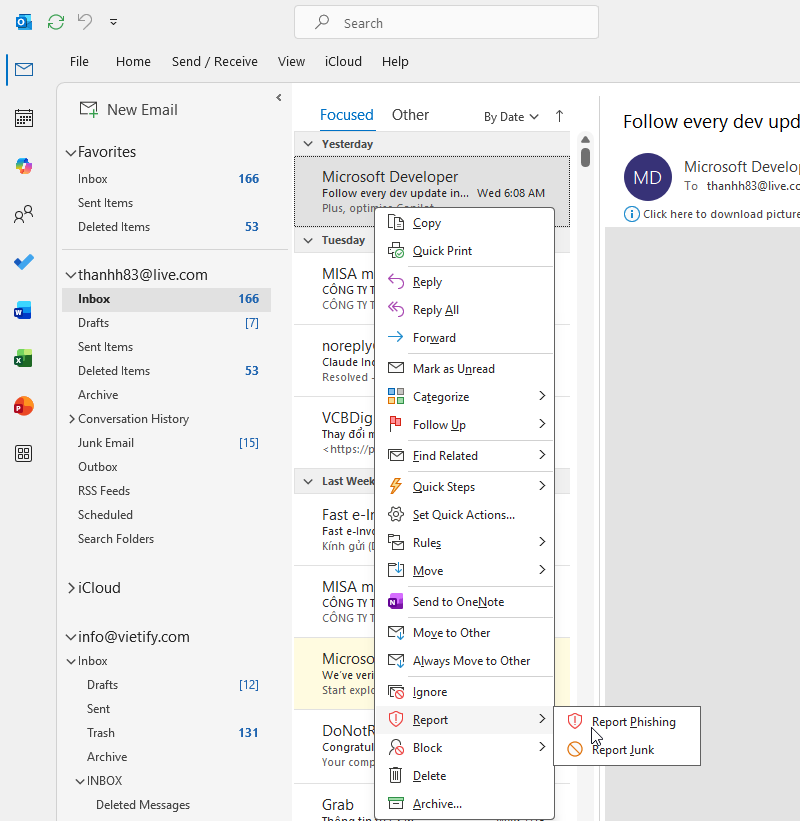Screen dimensions: 800x821
Task: Select Report Junk in the submenu
Action: pyautogui.click(x=627, y=750)
